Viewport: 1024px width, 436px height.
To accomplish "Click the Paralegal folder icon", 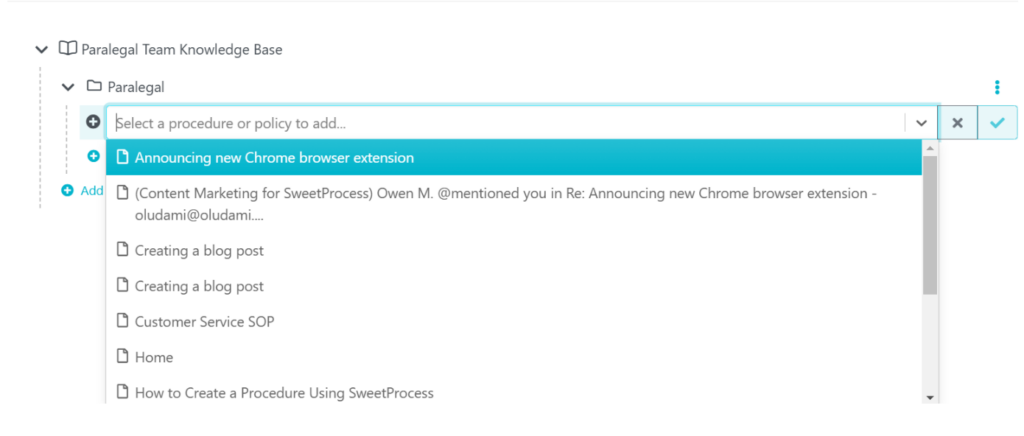I will tap(95, 86).
